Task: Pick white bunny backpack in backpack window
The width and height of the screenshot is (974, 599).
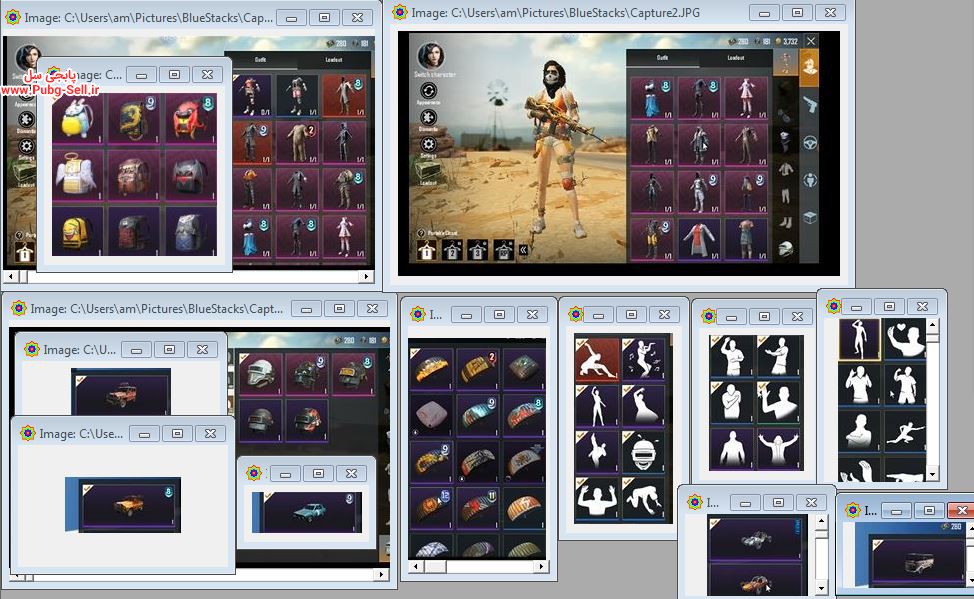Action: tap(78, 118)
